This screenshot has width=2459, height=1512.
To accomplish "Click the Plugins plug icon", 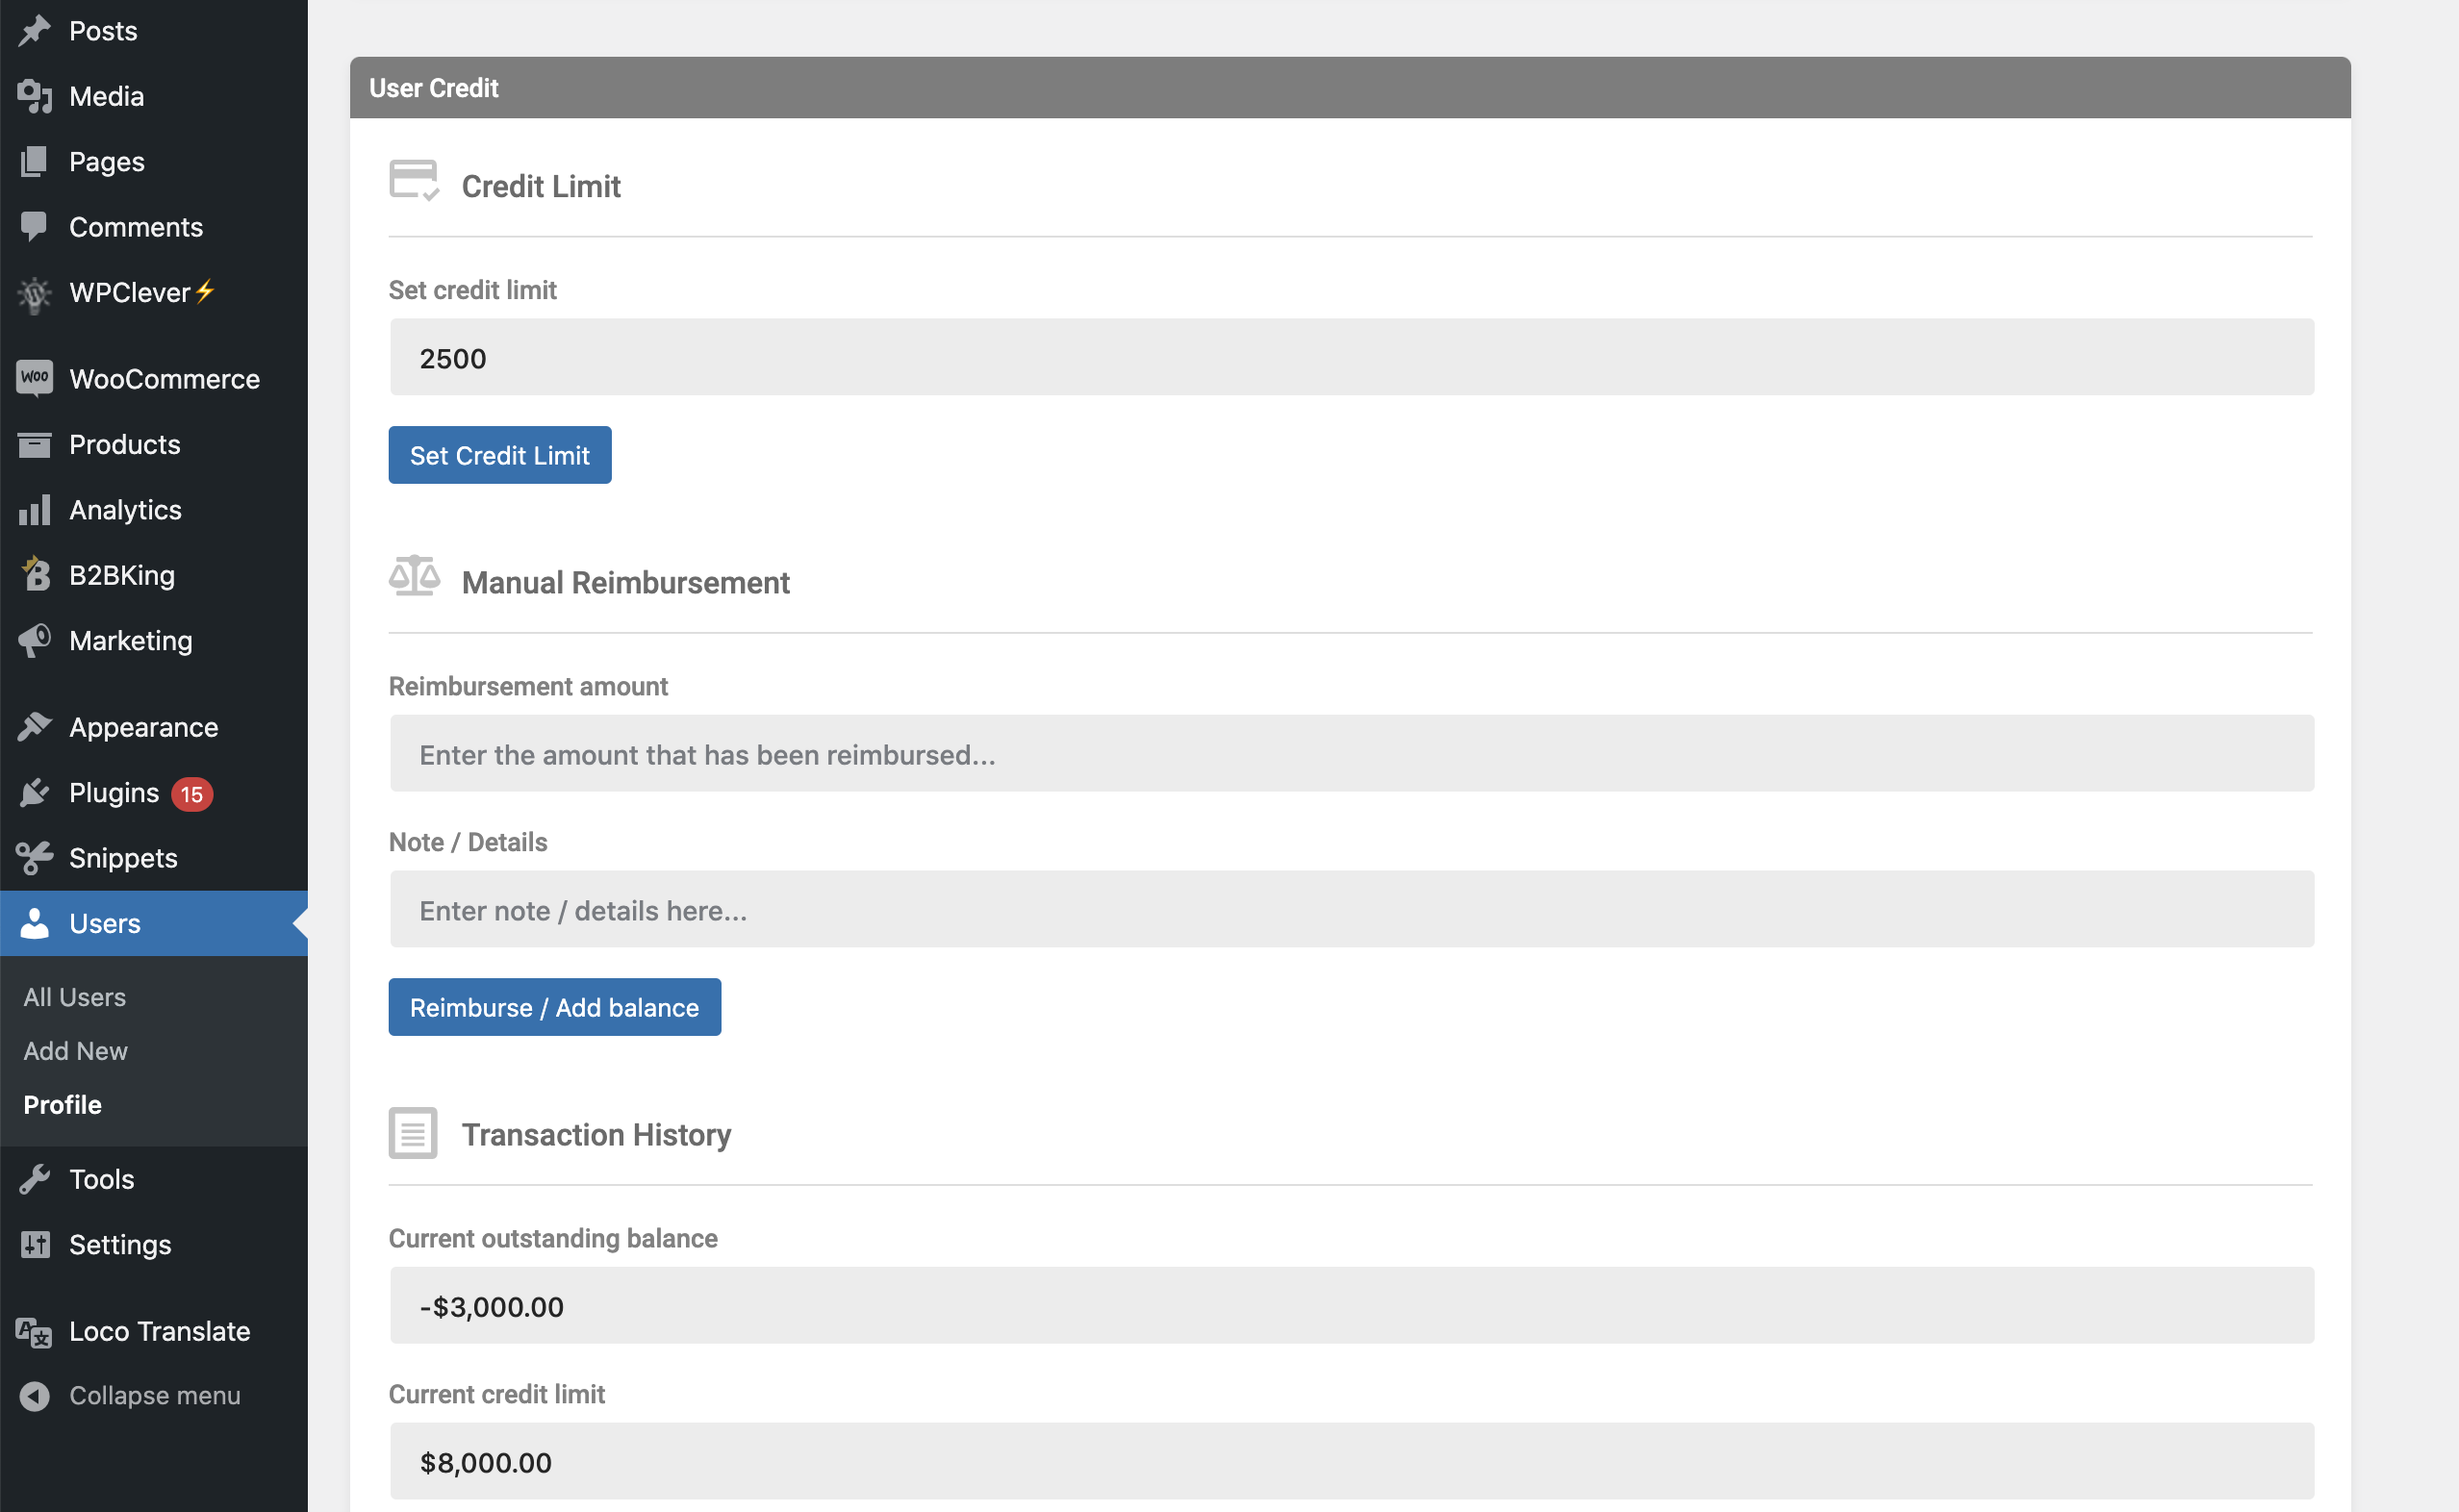I will [35, 793].
